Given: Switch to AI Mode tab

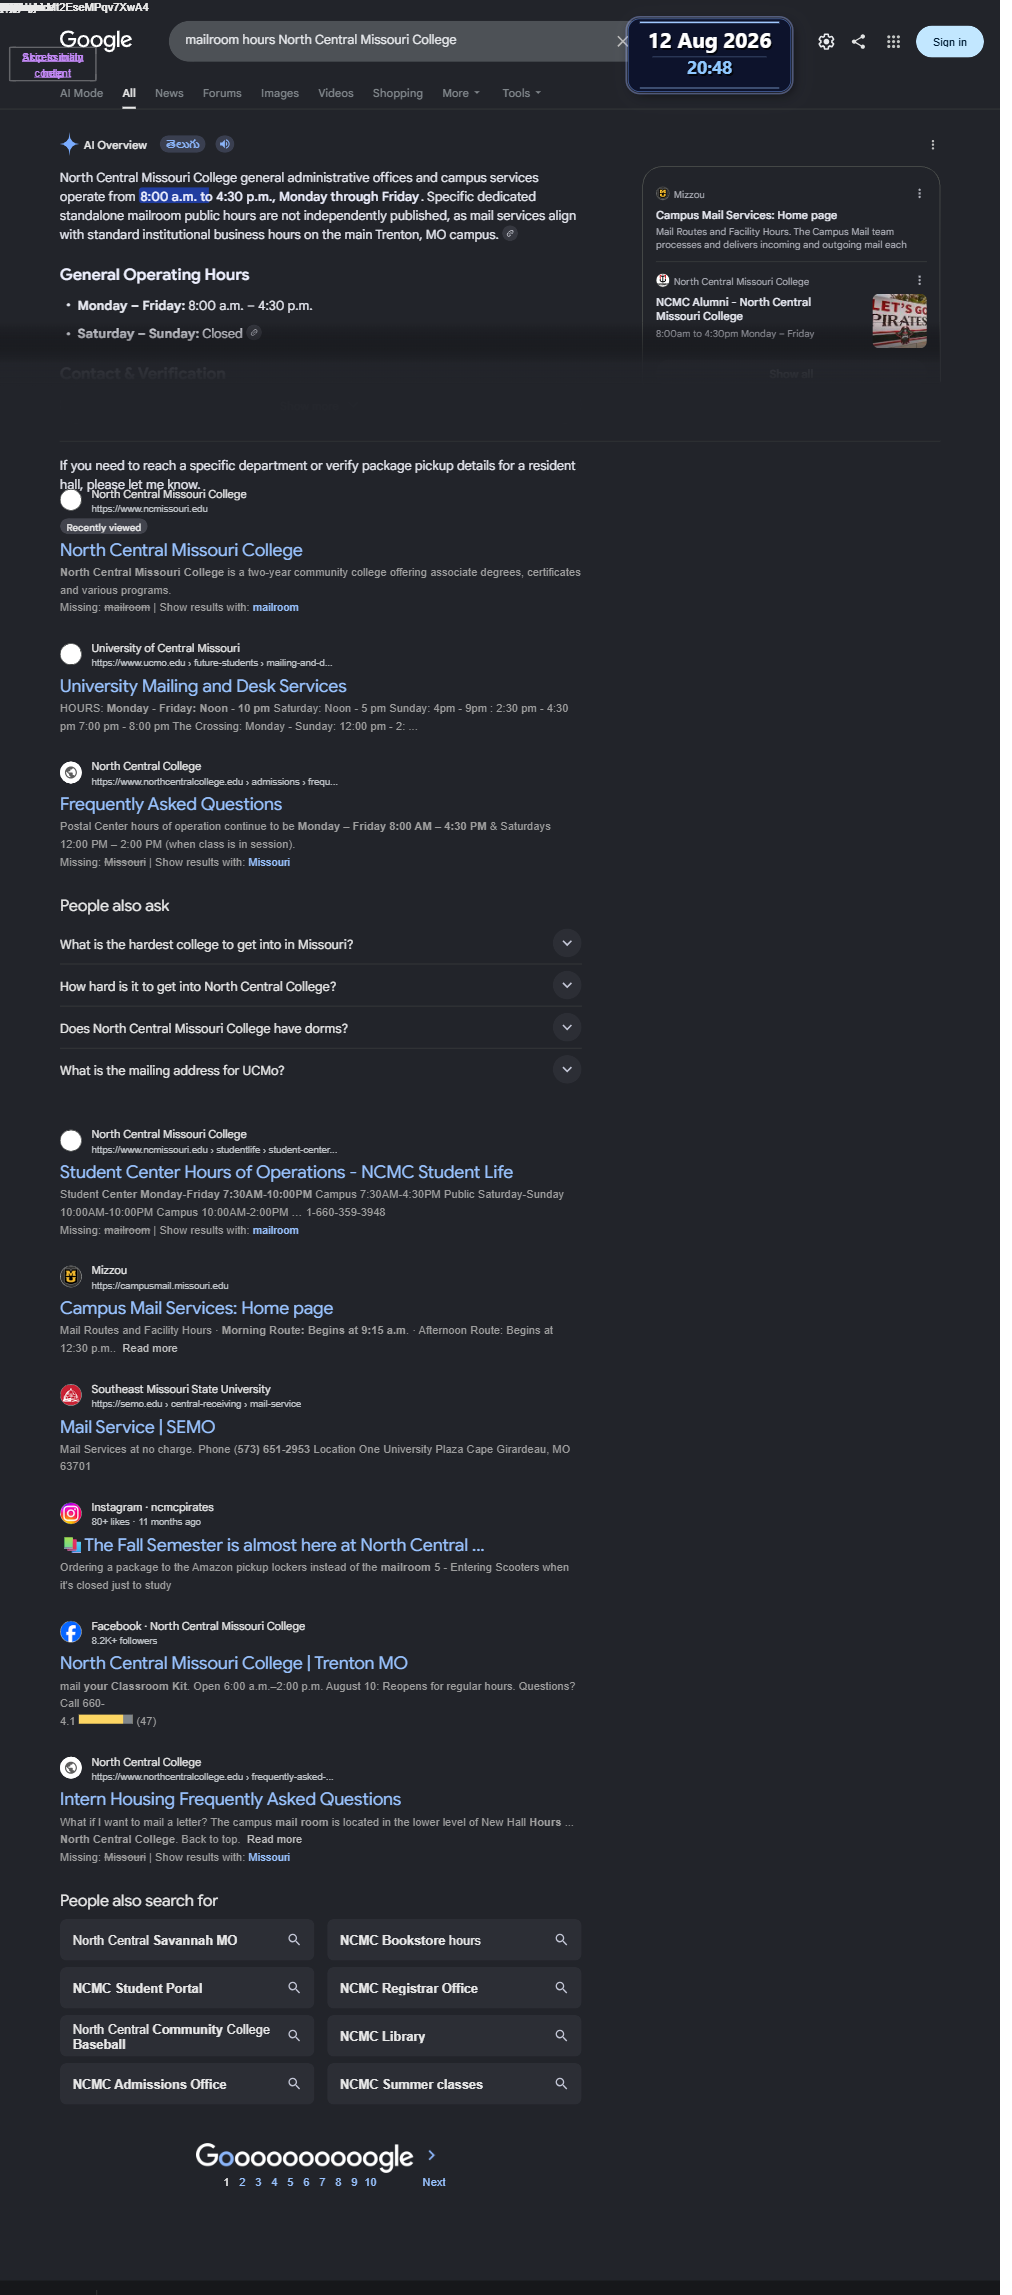Looking at the screenshot, I should (x=81, y=93).
